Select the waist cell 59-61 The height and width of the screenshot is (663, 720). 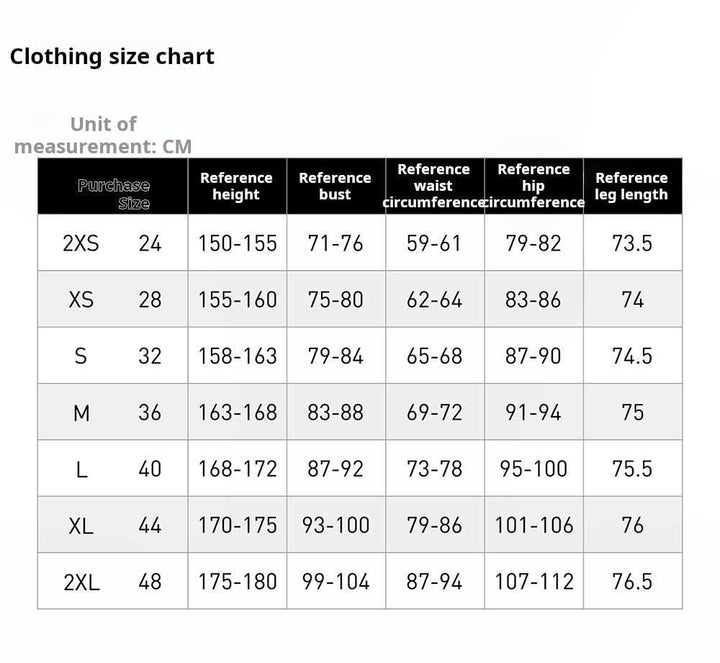click(434, 243)
